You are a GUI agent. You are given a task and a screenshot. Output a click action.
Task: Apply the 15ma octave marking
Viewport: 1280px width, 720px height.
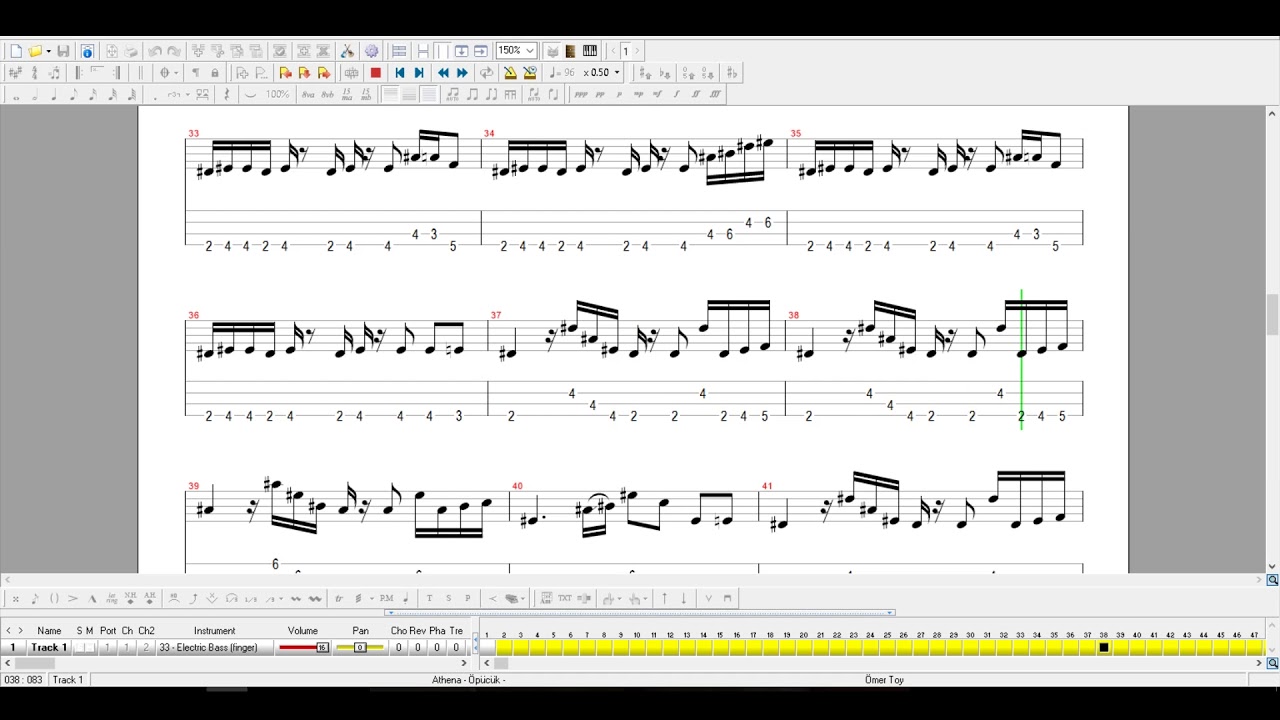tap(347, 95)
